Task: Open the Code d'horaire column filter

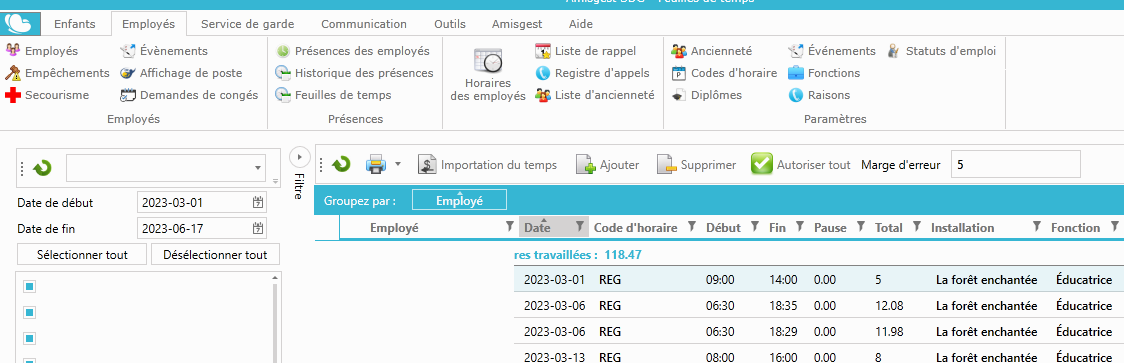Action: pyautogui.click(x=692, y=227)
